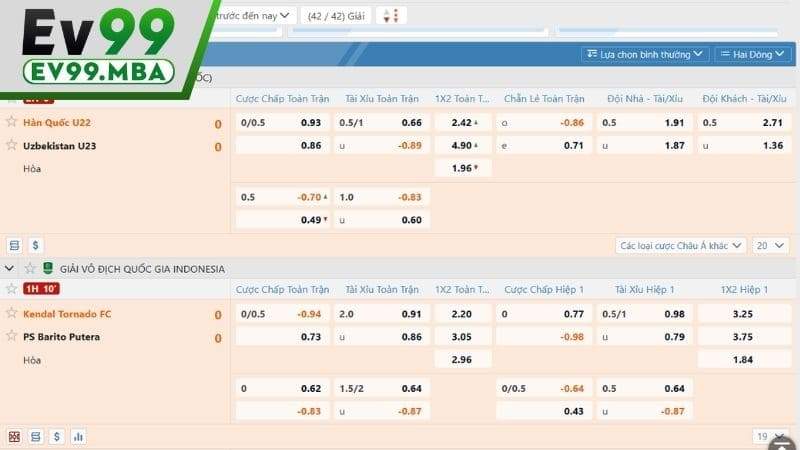Screen dimensions: 800x450
Task: Bet on PS Barito Putera at 3.05
Action: [x=462, y=337]
